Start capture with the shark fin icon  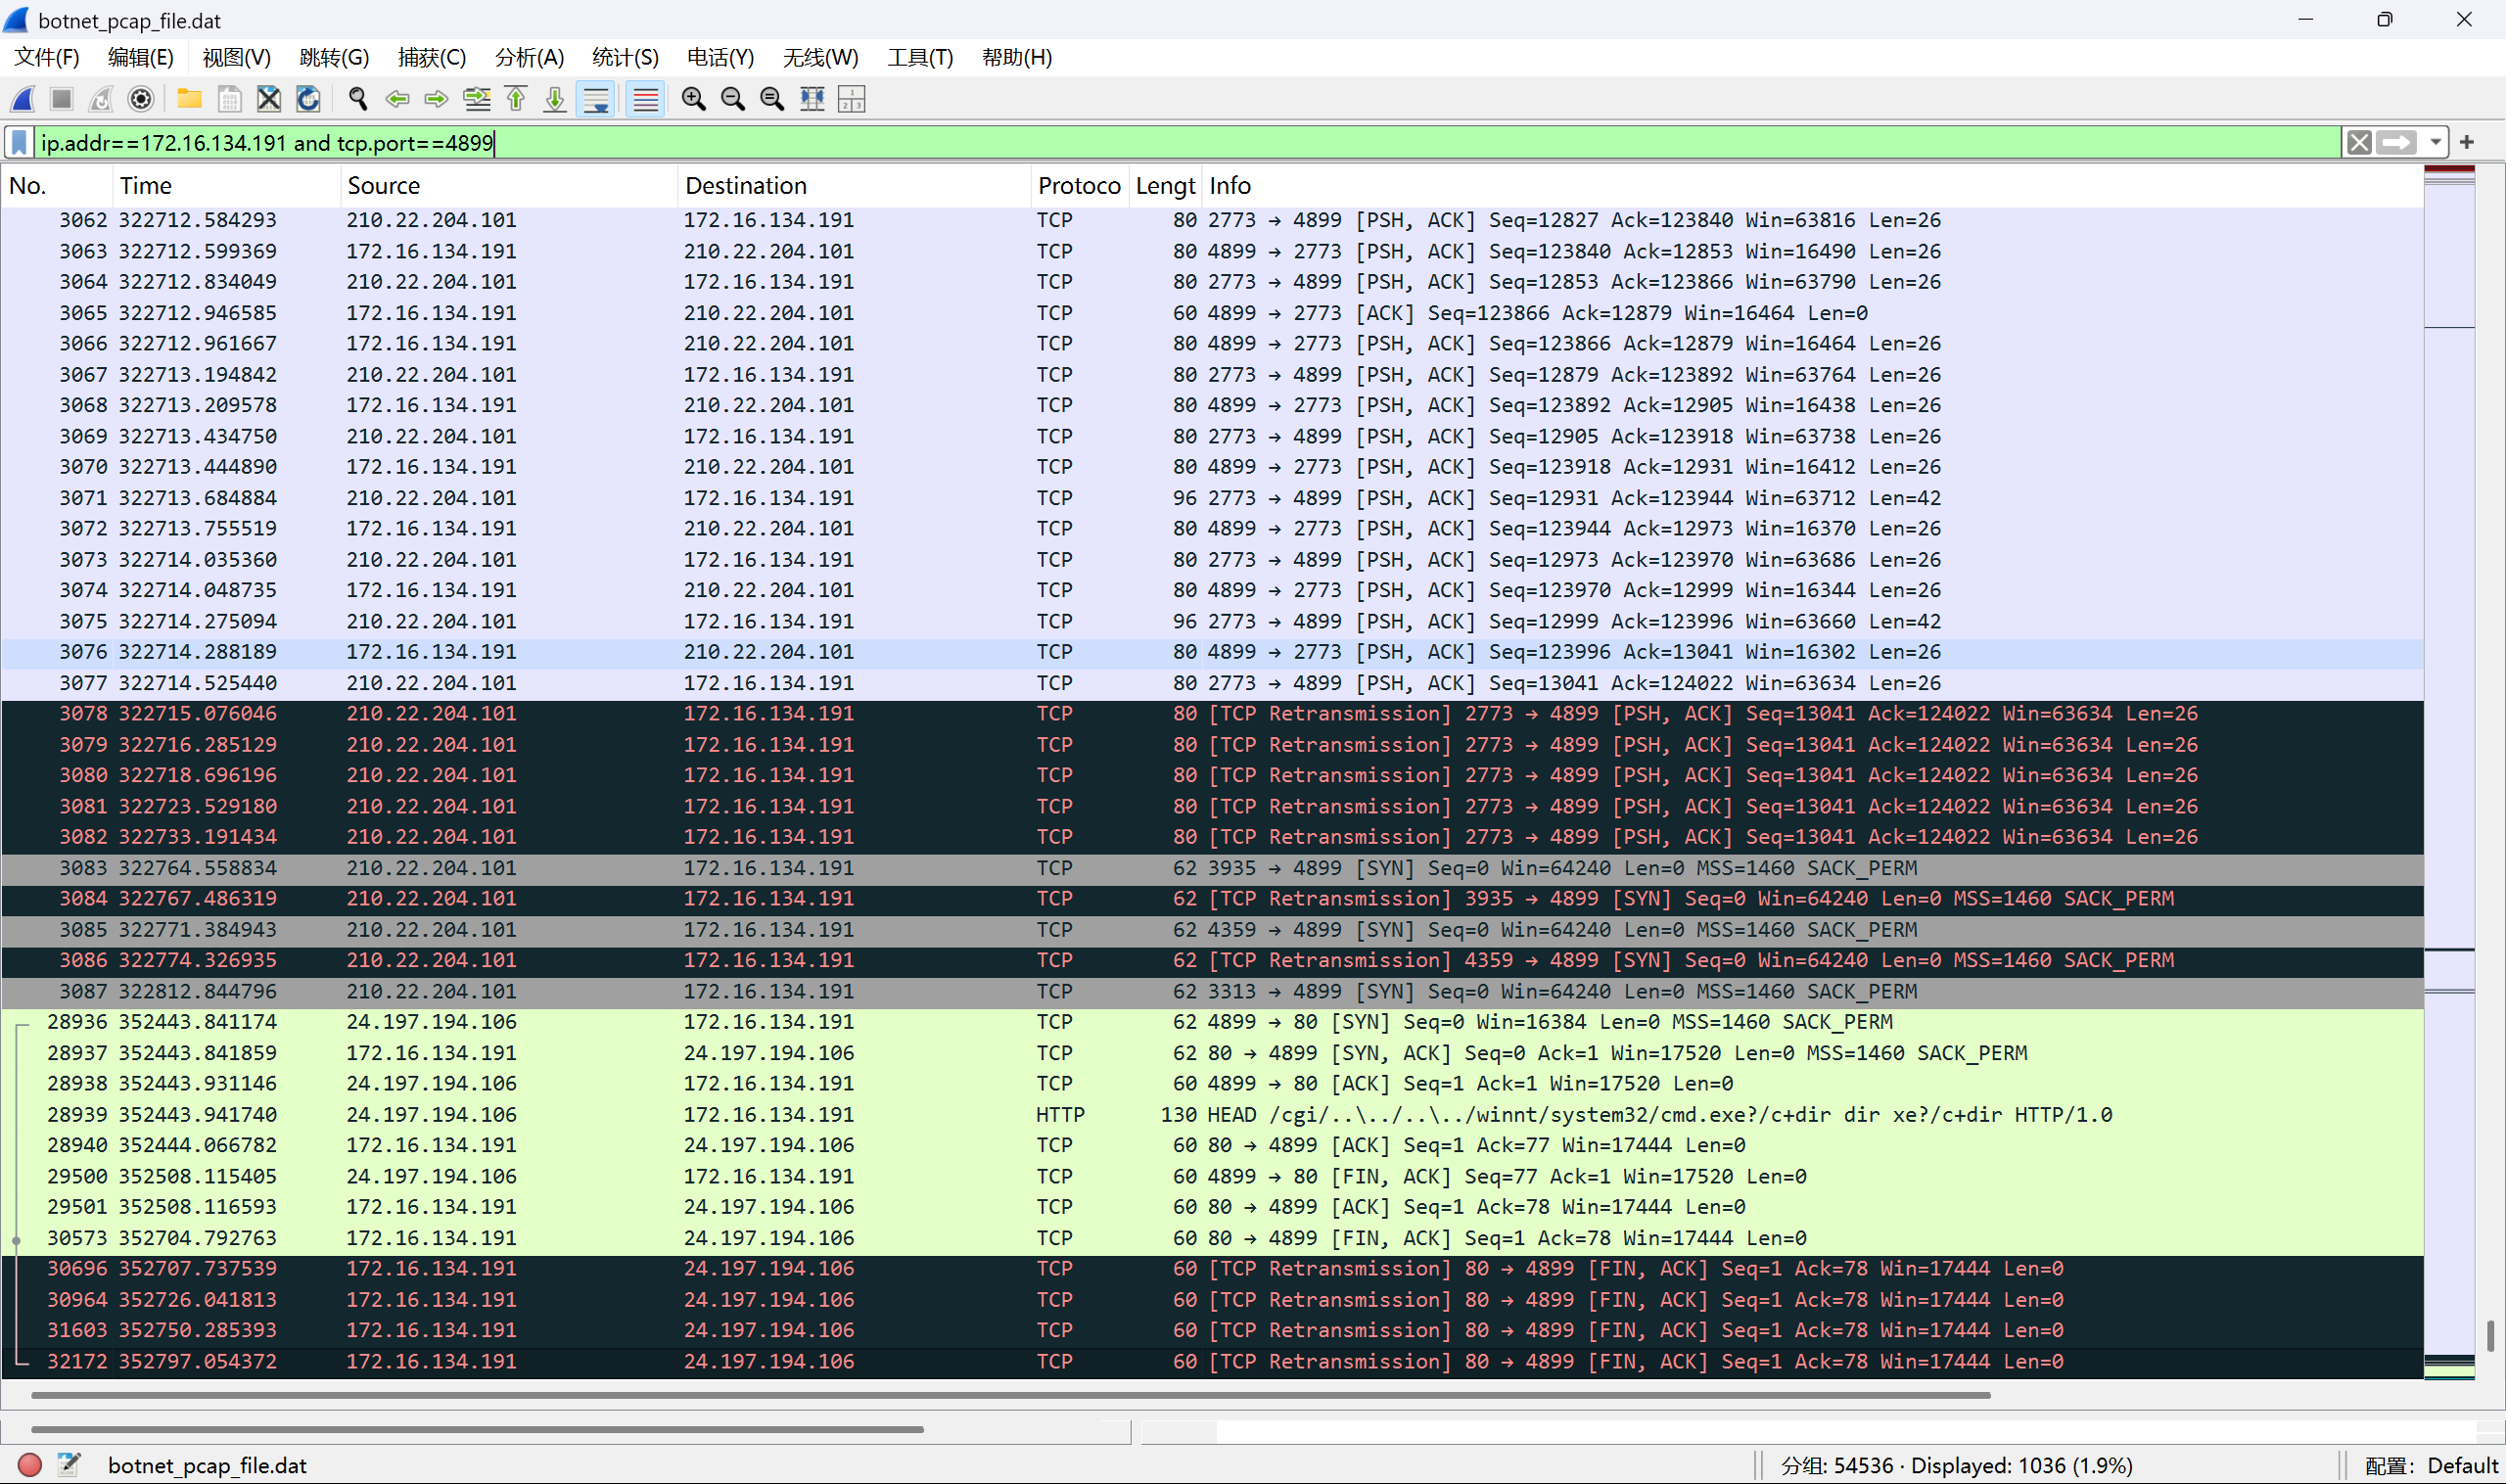pos(23,99)
